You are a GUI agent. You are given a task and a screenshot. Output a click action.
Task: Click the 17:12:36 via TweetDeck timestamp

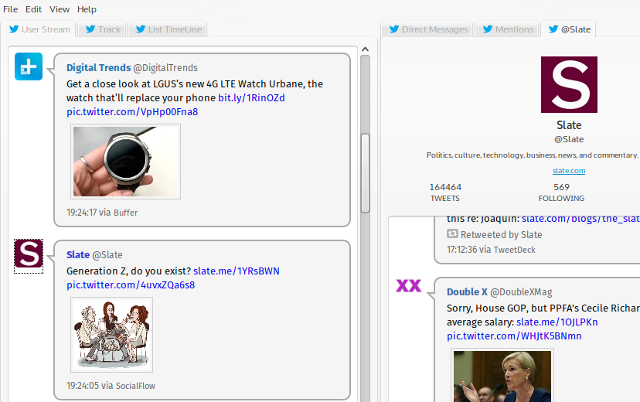pyautogui.click(x=491, y=250)
